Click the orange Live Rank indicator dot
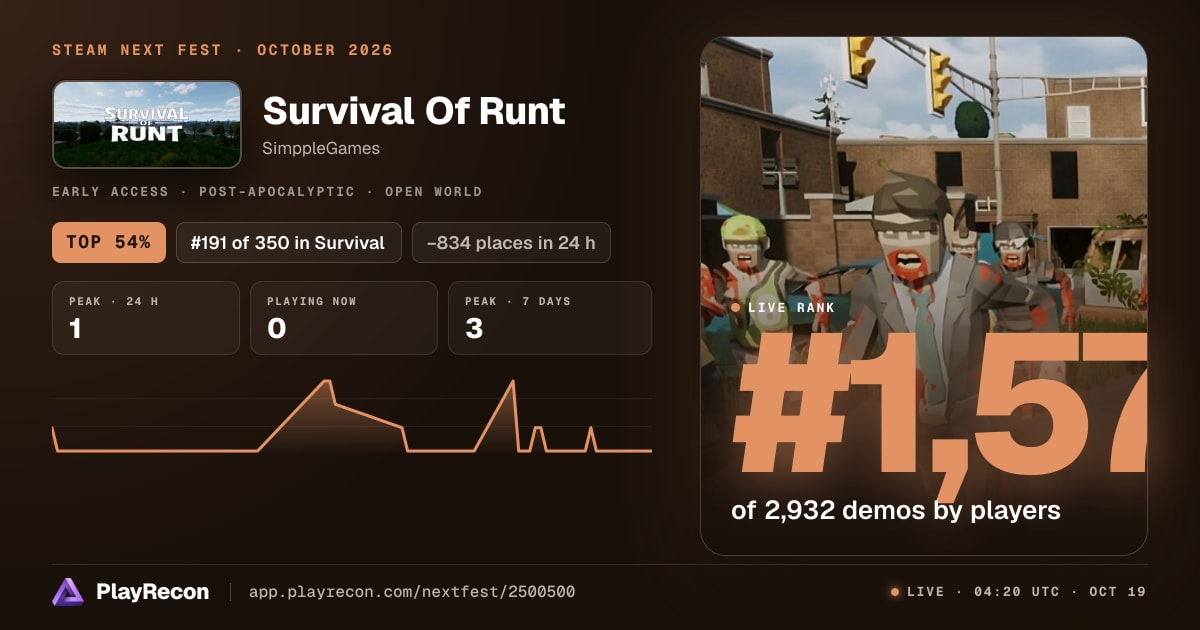The image size is (1200, 630). pos(736,308)
